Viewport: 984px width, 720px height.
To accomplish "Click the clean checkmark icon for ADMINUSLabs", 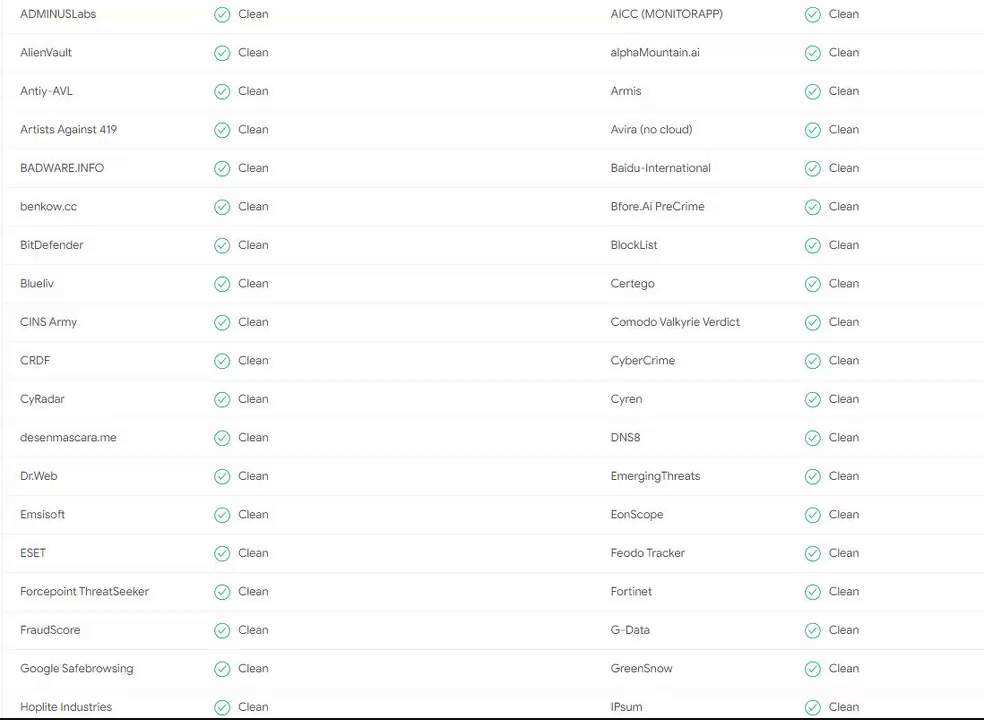I will point(222,14).
